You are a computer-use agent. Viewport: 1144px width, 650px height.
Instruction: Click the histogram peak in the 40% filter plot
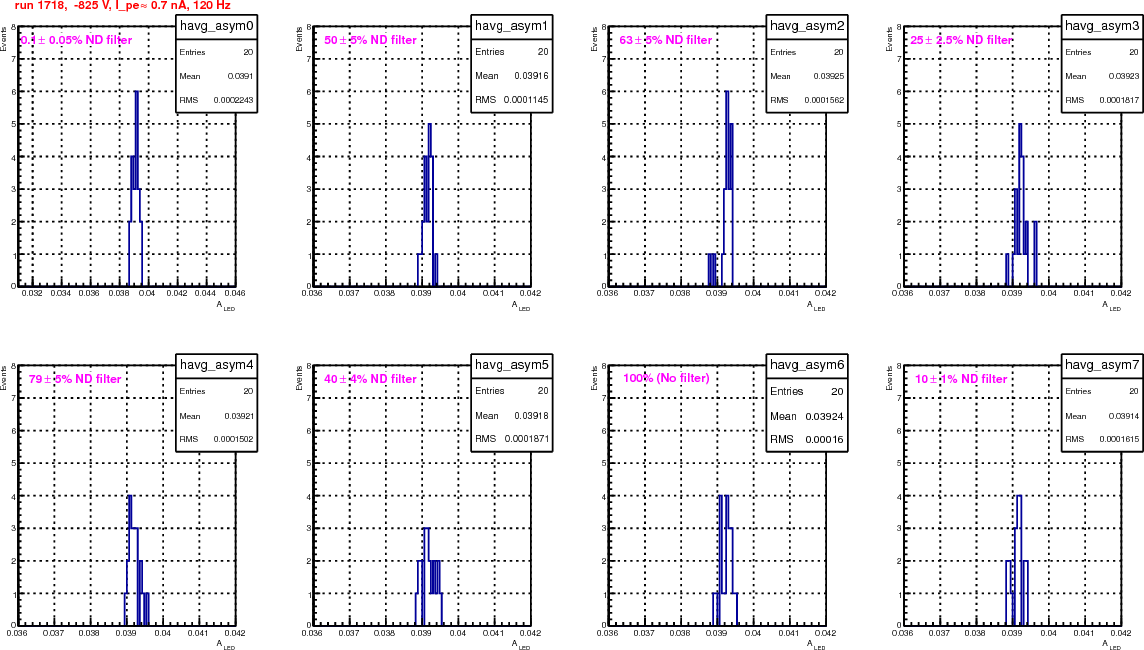pos(427,528)
